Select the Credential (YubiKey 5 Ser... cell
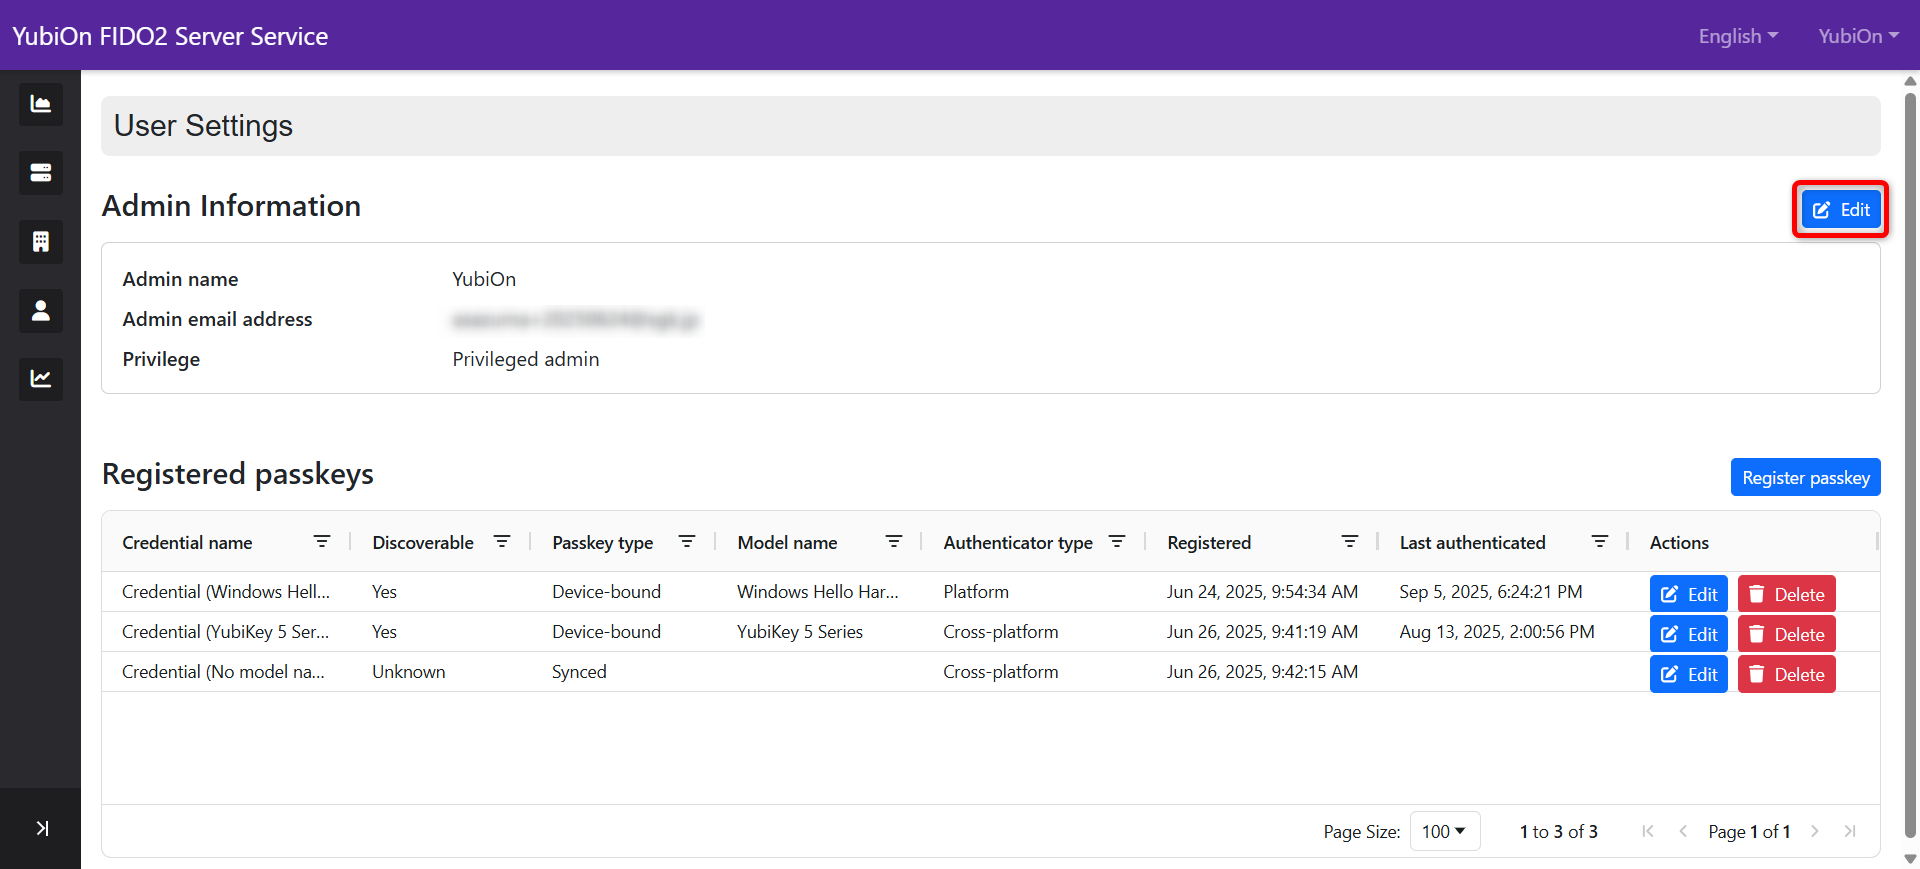Image resolution: width=1920 pixels, height=869 pixels. [225, 632]
